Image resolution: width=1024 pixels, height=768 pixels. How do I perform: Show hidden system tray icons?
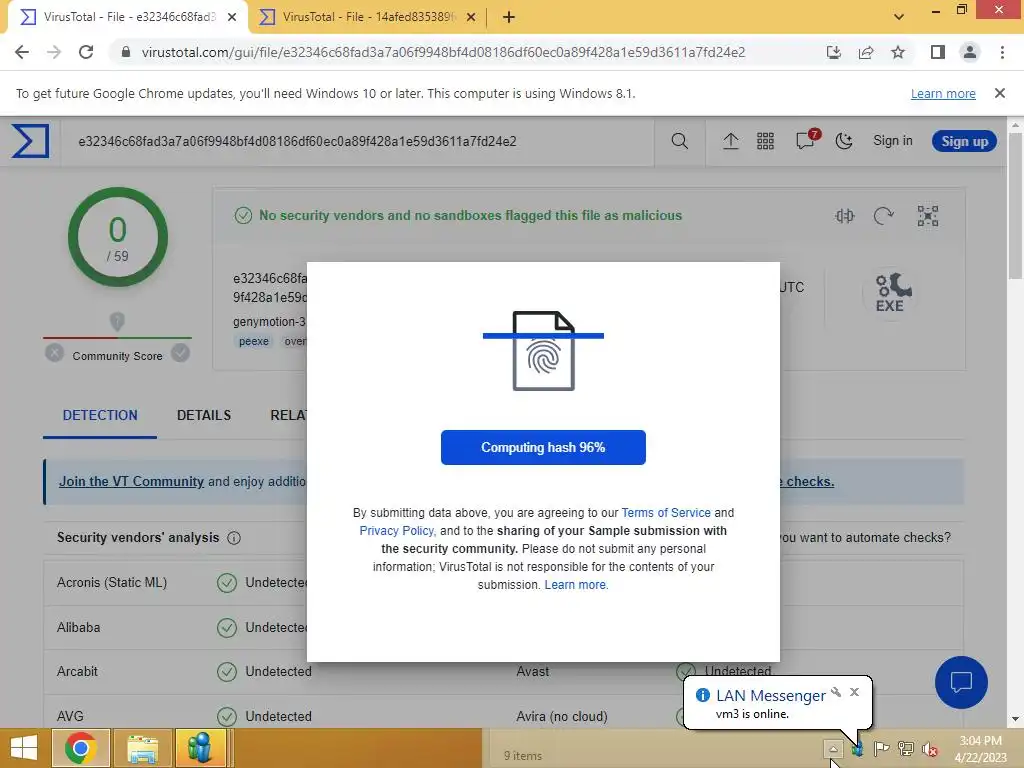833,748
